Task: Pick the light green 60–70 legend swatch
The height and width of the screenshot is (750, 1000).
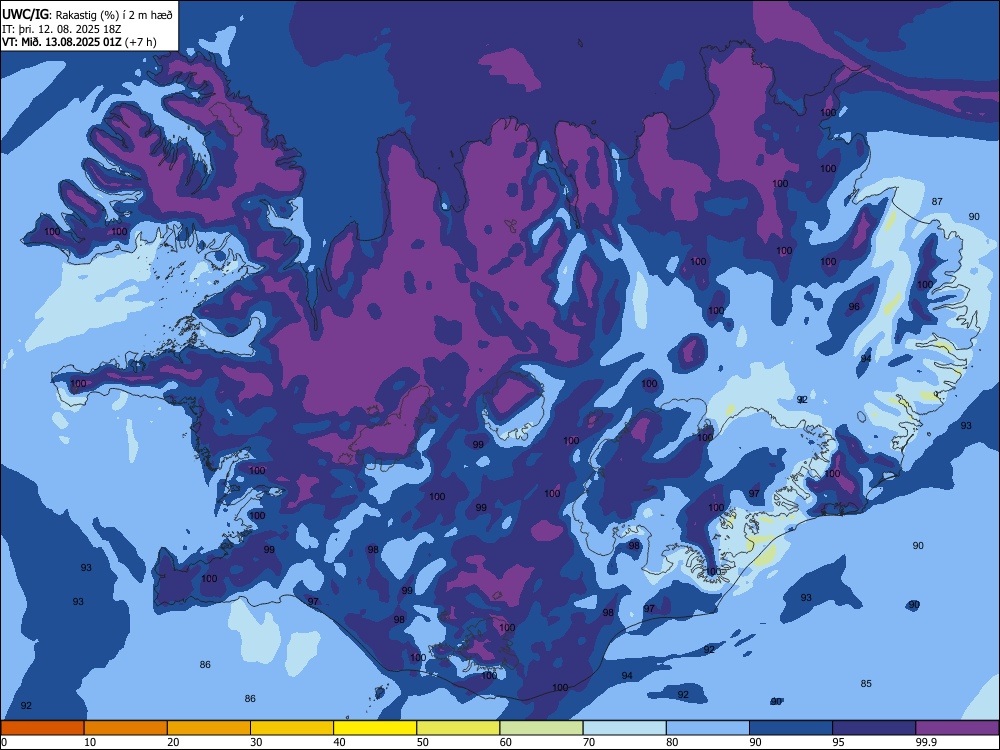Action: [541, 728]
